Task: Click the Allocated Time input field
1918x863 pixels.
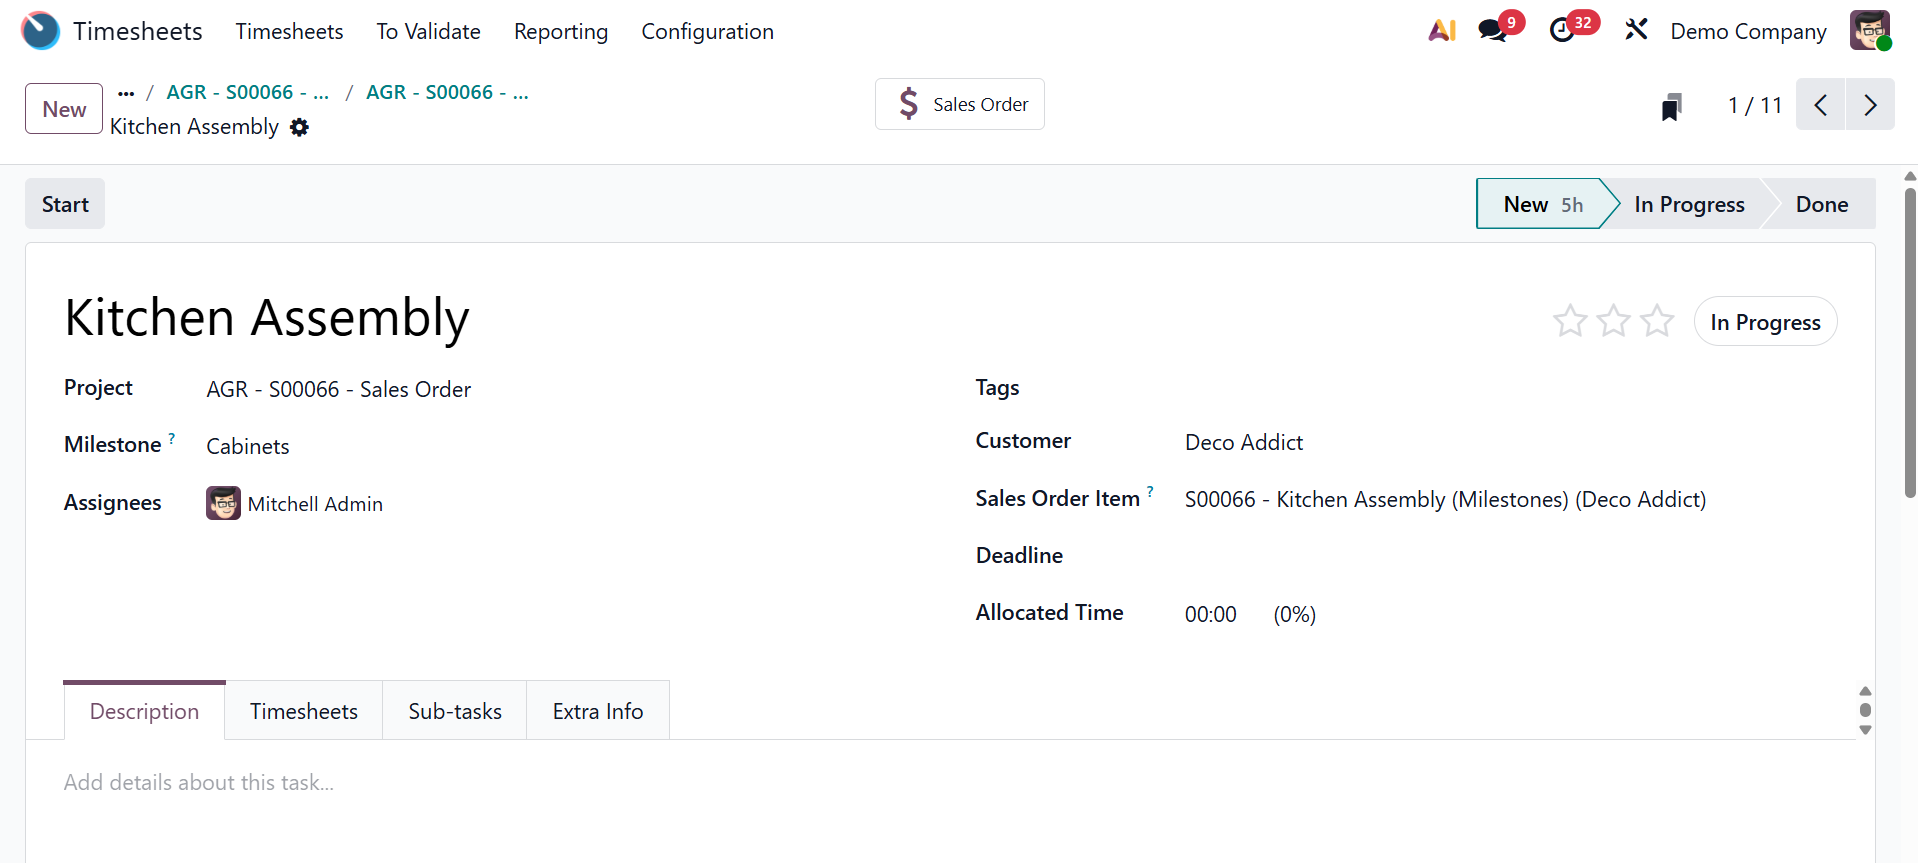Action: [1211, 614]
